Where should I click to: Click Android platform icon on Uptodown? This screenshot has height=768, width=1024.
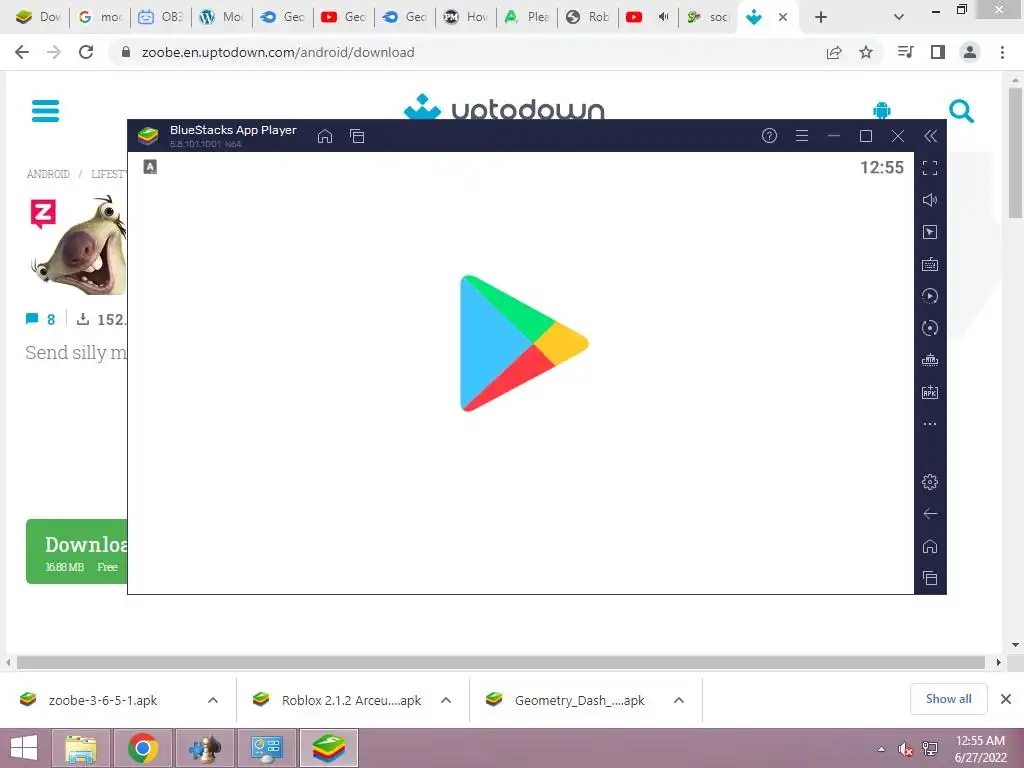point(882,110)
